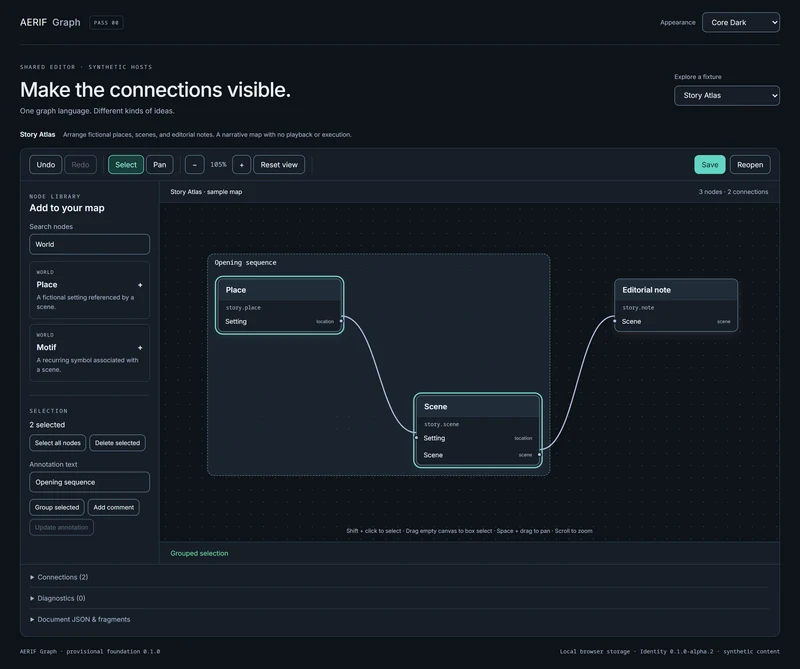
Task: Click Delete selected button
Action: point(117,443)
